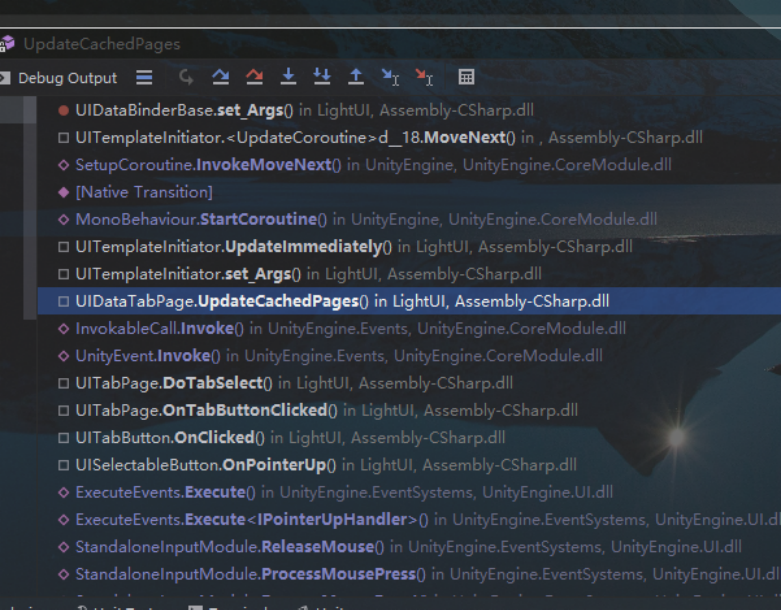Viewport: 781px width, 610px height.
Task: Select the UIDataBinderBase.set_Args() frame
Action: (409, 111)
